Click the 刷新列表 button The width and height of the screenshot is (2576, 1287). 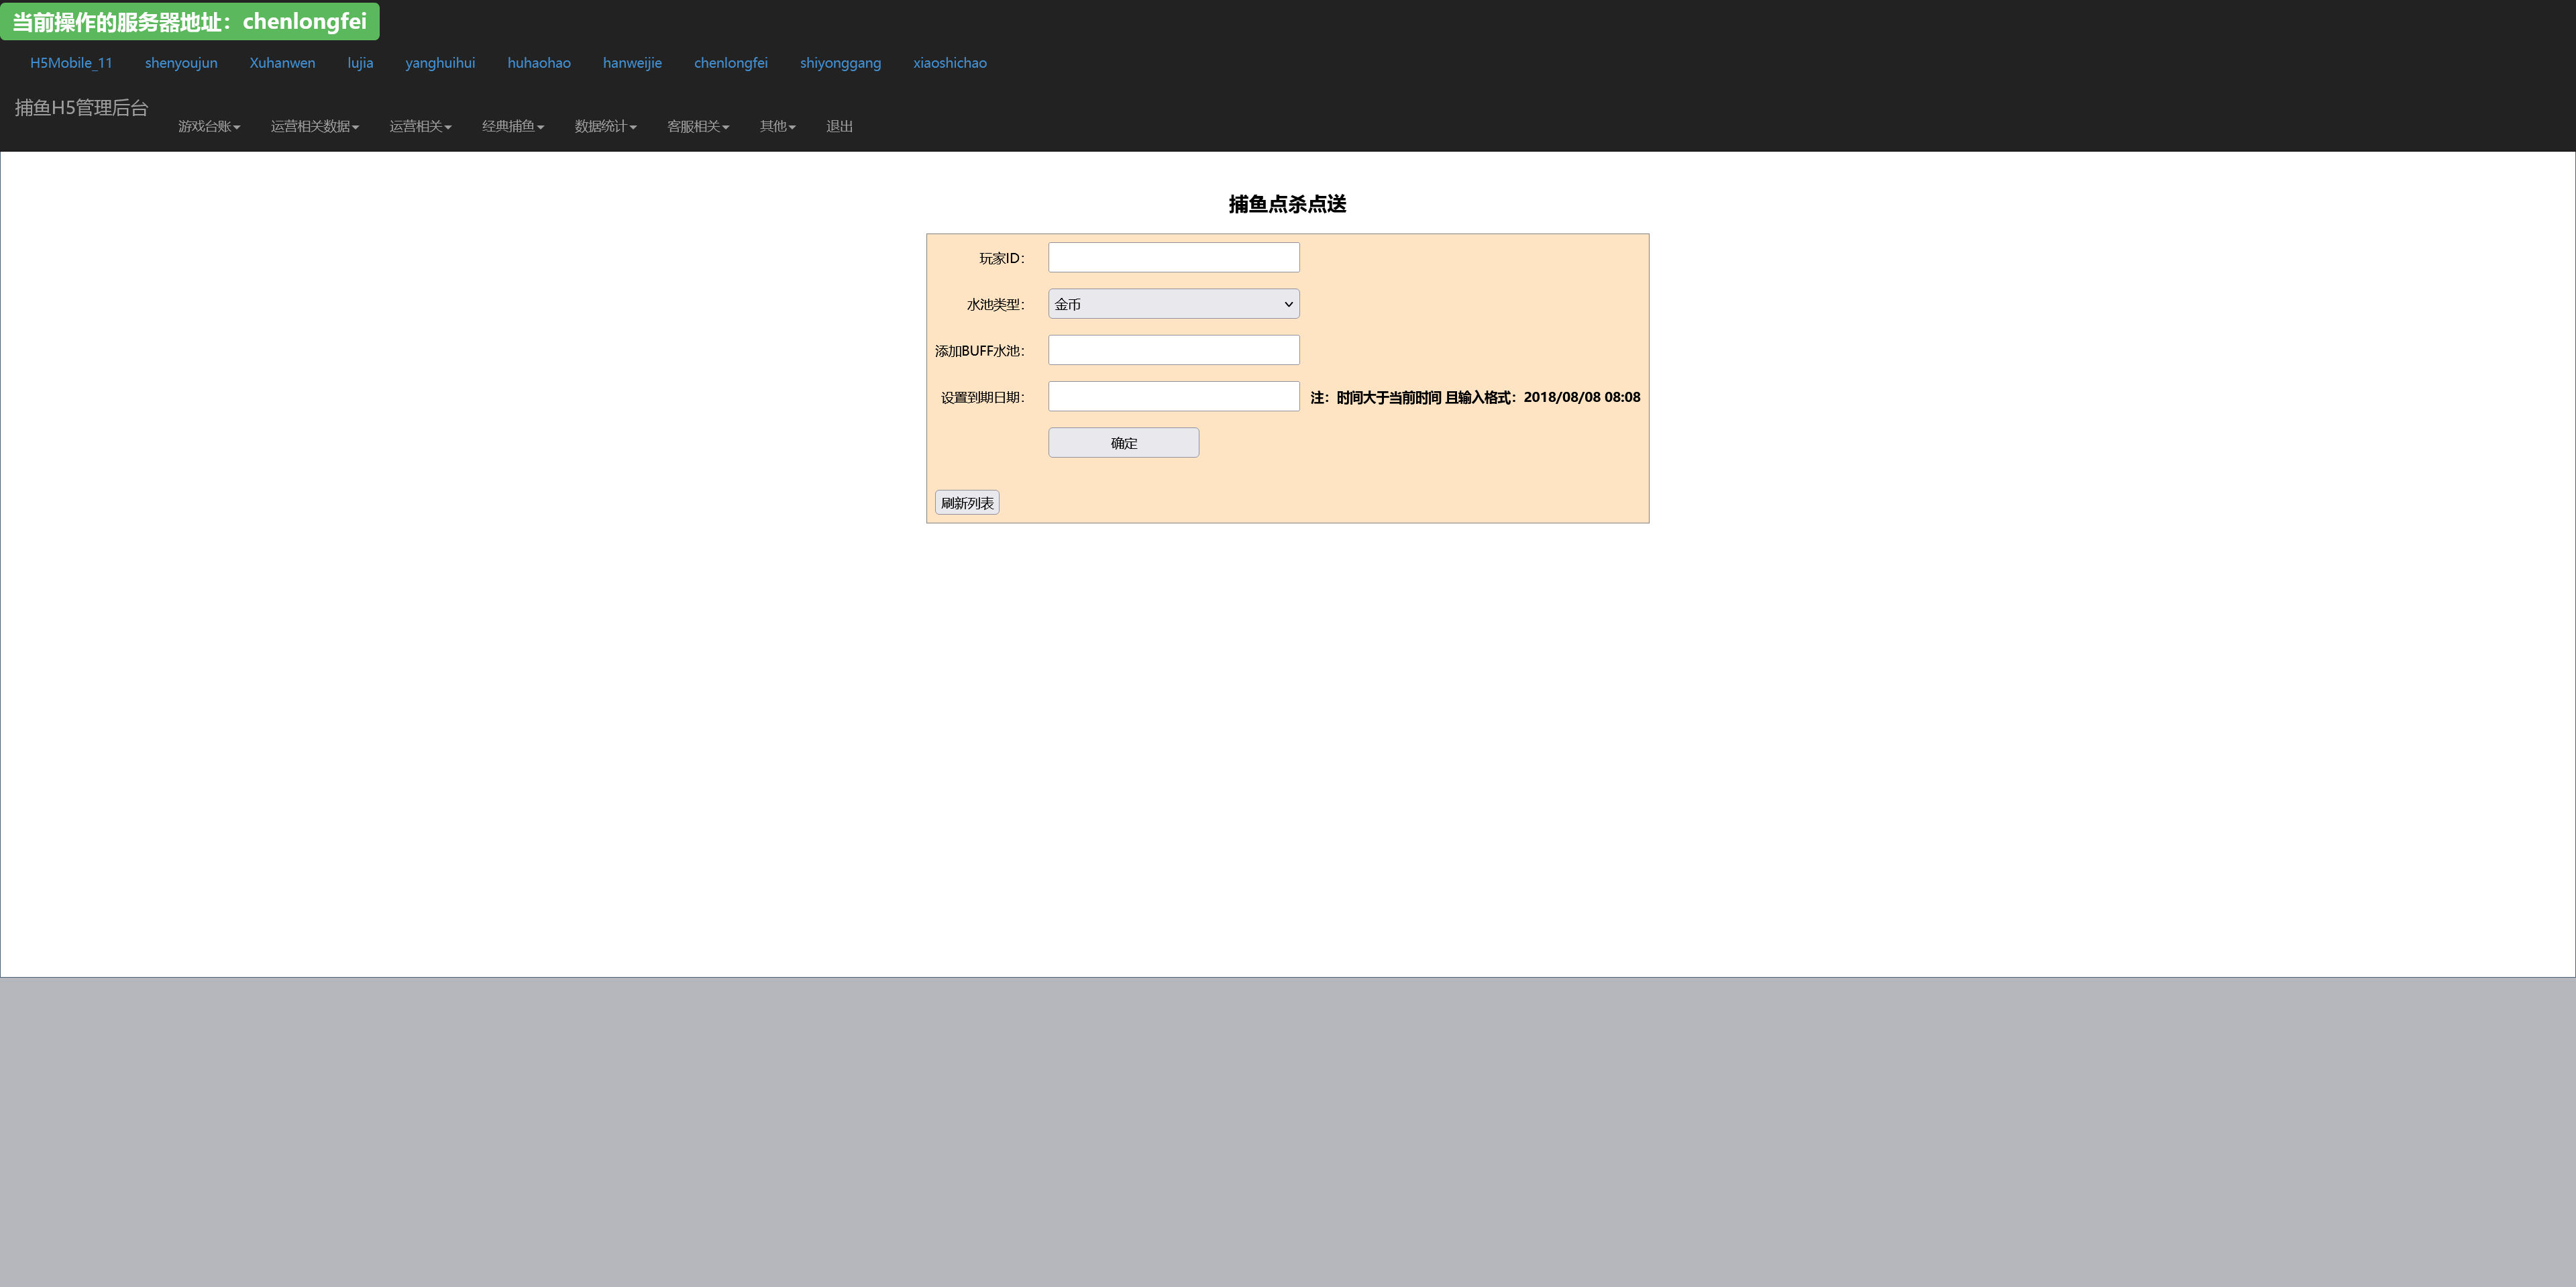[x=966, y=503]
